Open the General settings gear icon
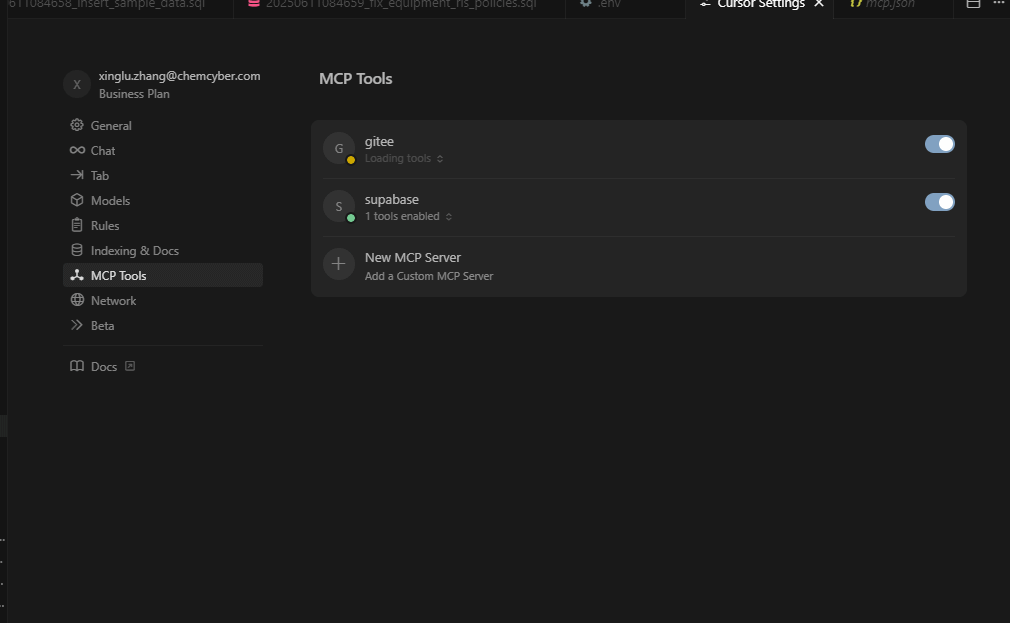Viewport: 1010px width, 623px height. tap(77, 125)
